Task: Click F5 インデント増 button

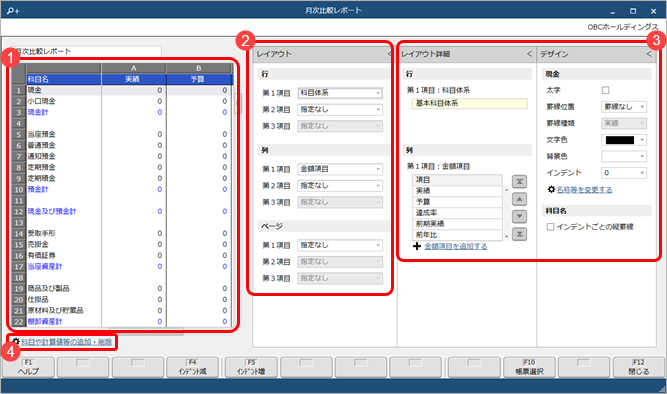Action: tap(251, 367)
